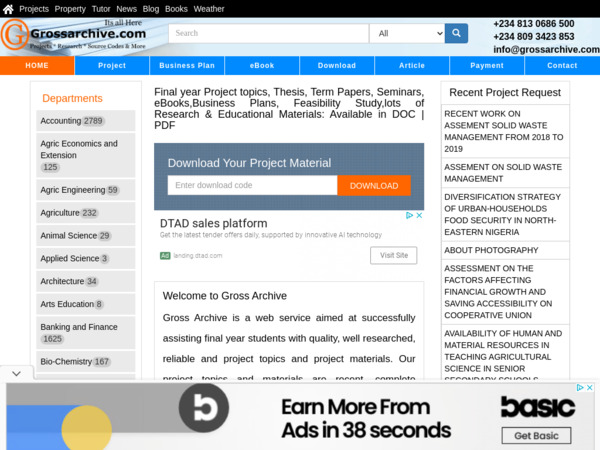Click the green Ad badge icon

pos(165,255)
